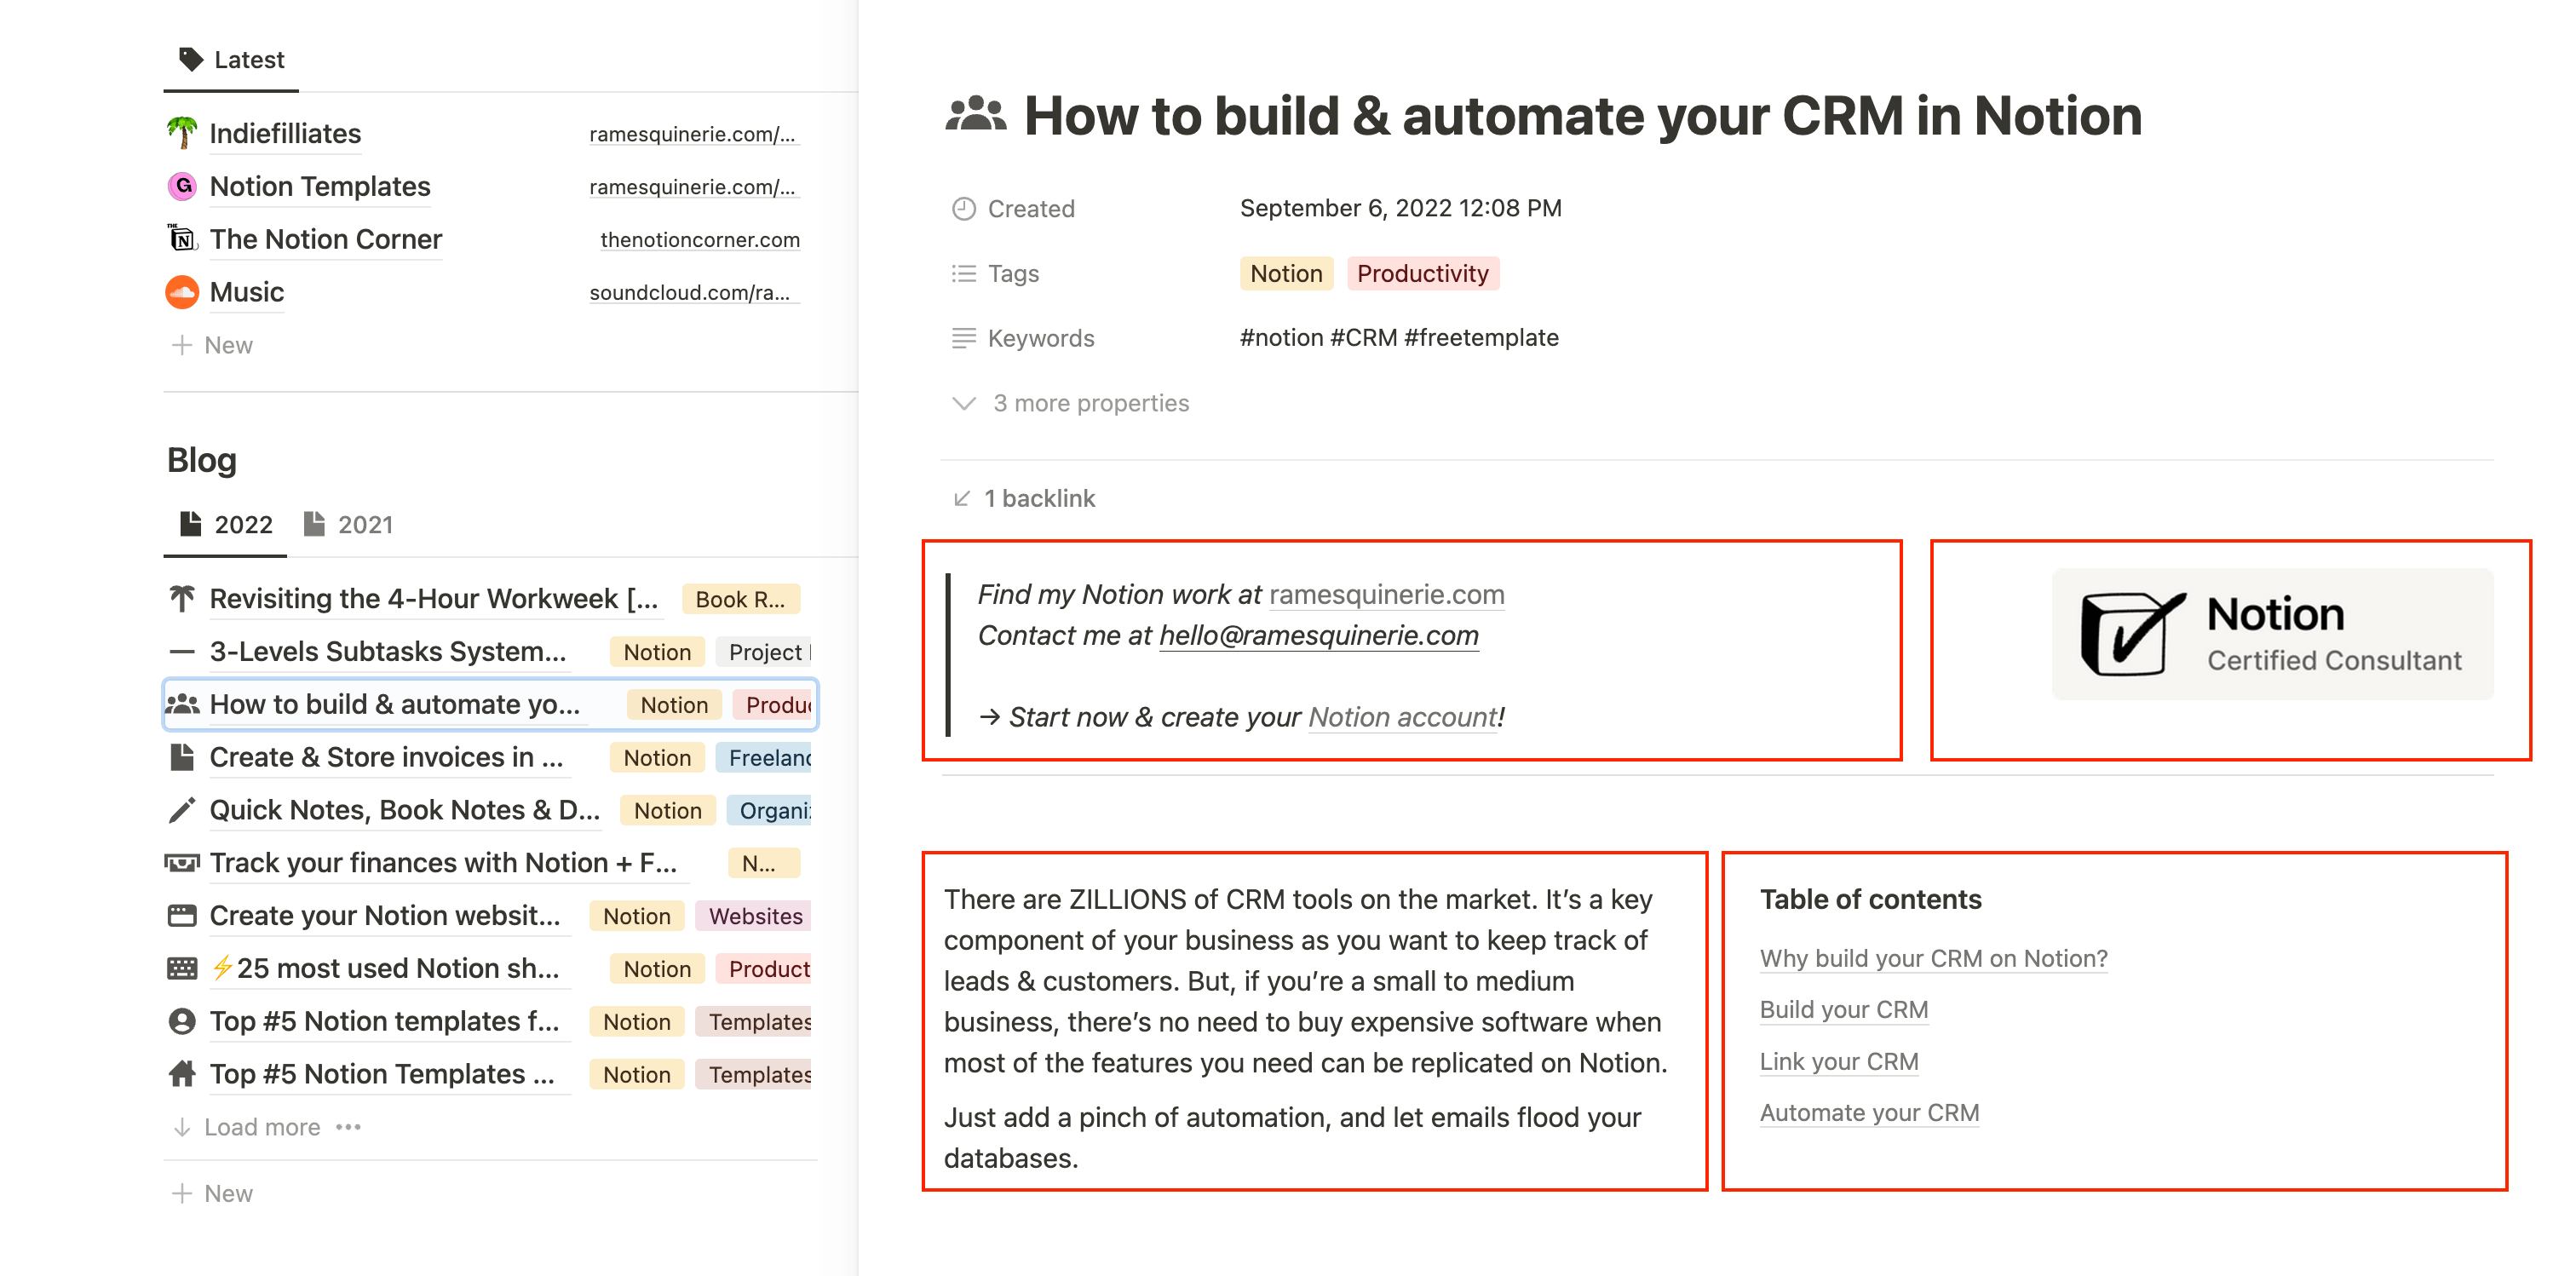Click the backlink arrow icon
Image resolution: width=2576 pixels, height=1276 pixels.
pos(962,498)
